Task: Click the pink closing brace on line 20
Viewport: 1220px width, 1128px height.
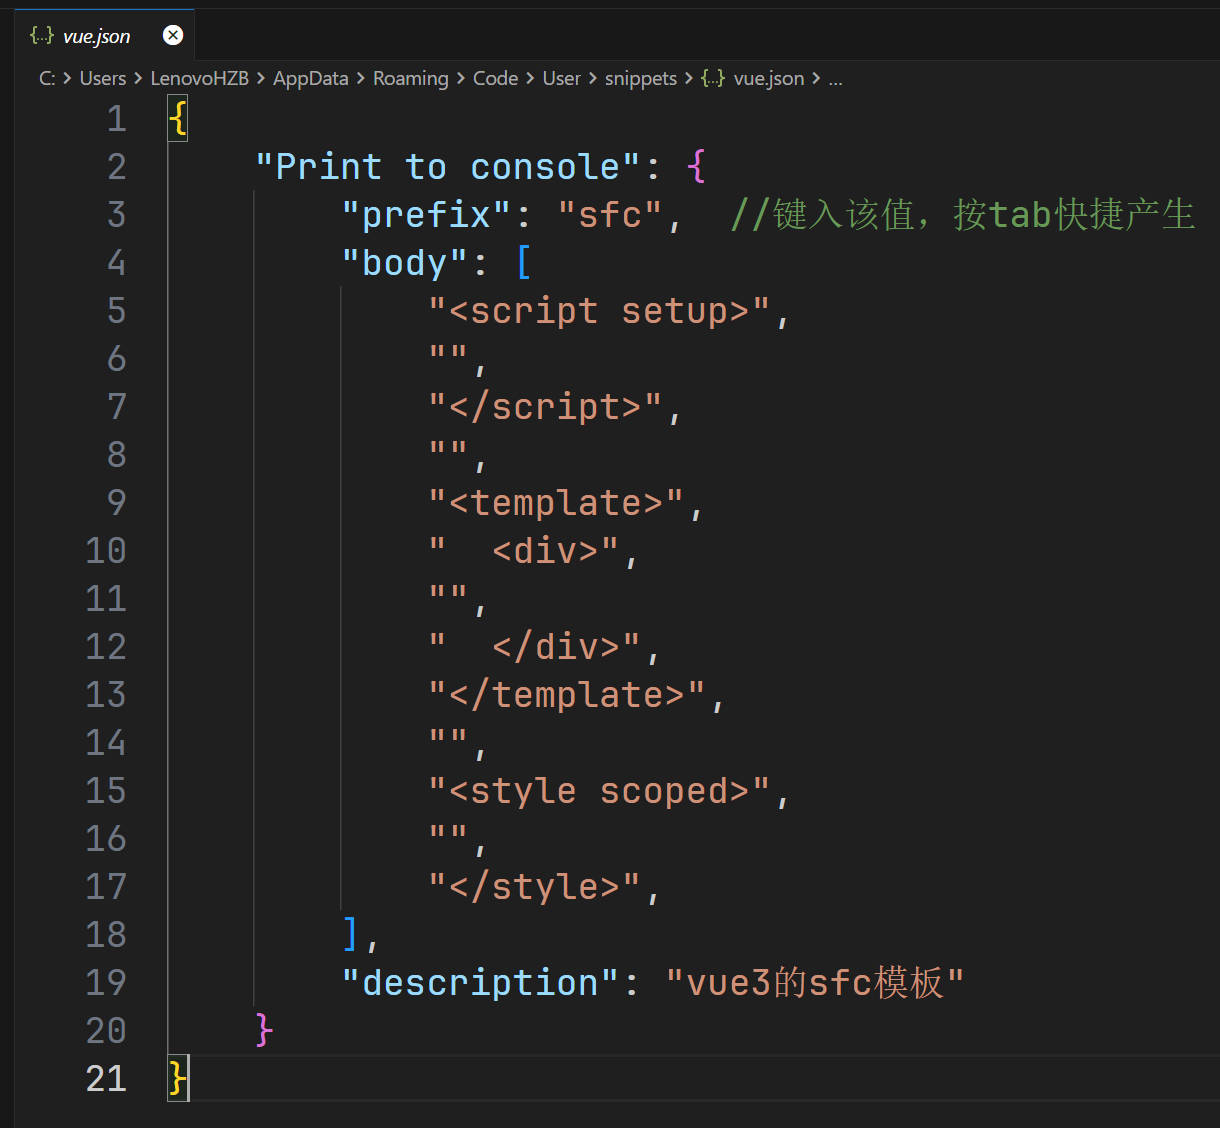Action: 264,1031
